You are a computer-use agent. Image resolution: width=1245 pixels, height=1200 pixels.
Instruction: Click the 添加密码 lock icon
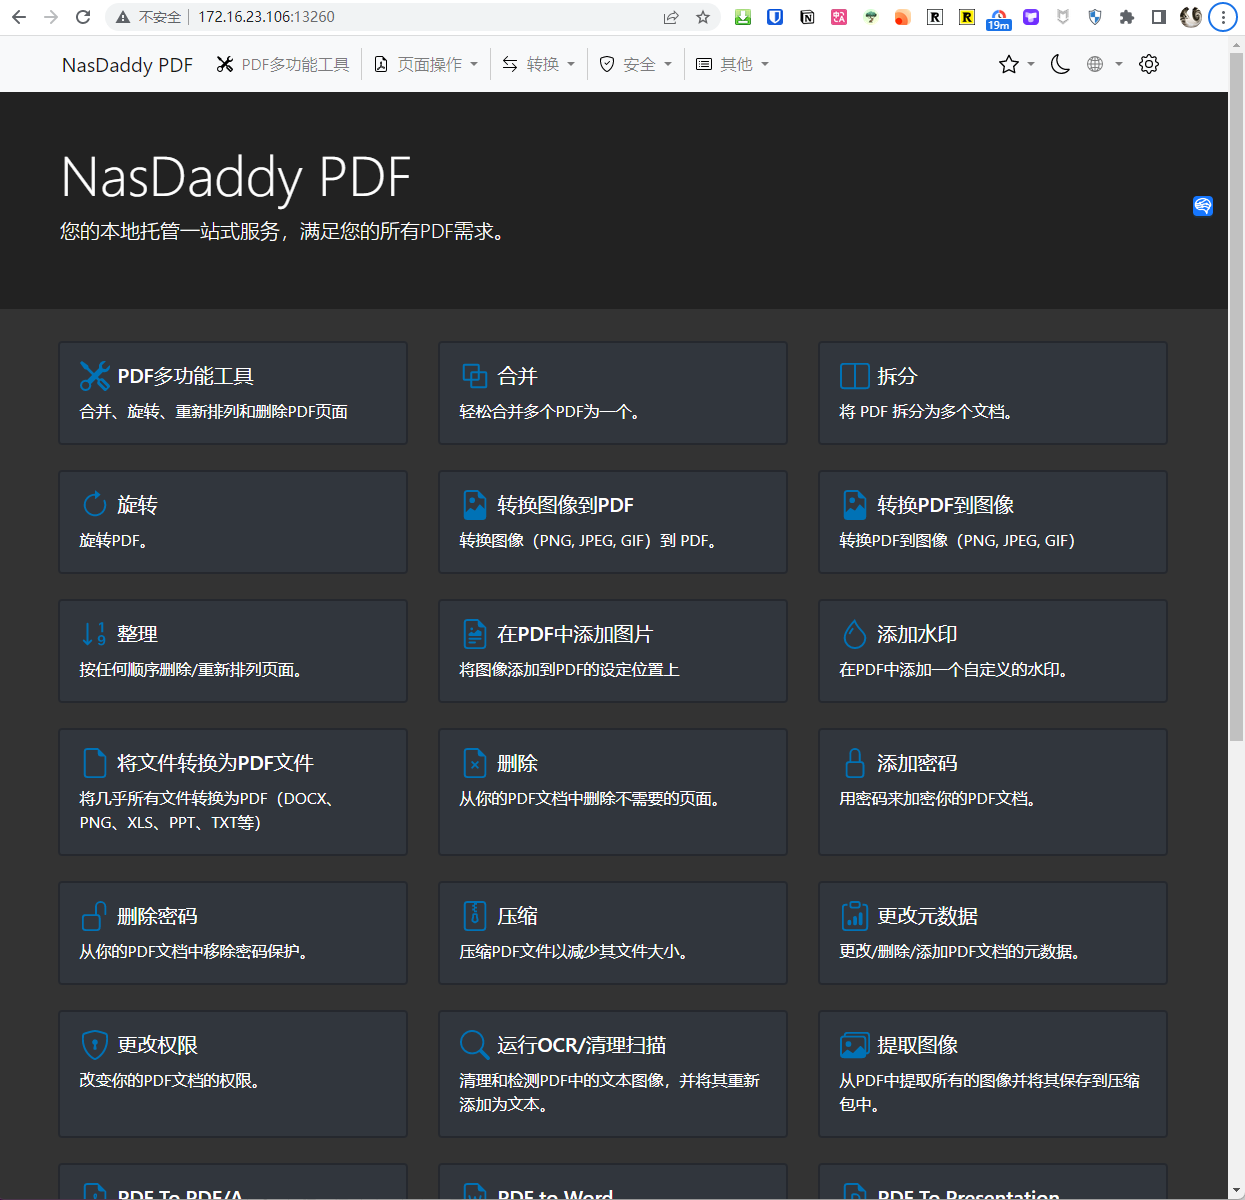pos(854,763)
